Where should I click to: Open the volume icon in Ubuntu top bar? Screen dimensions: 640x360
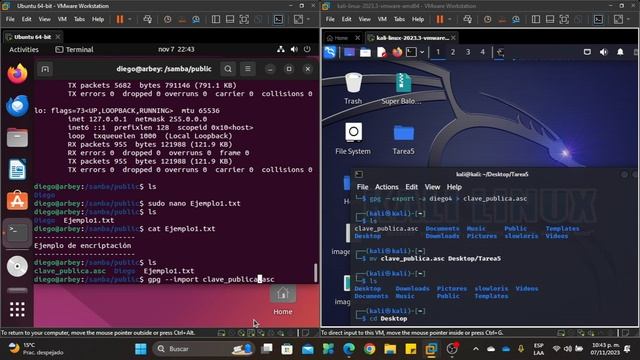[294, 49]
